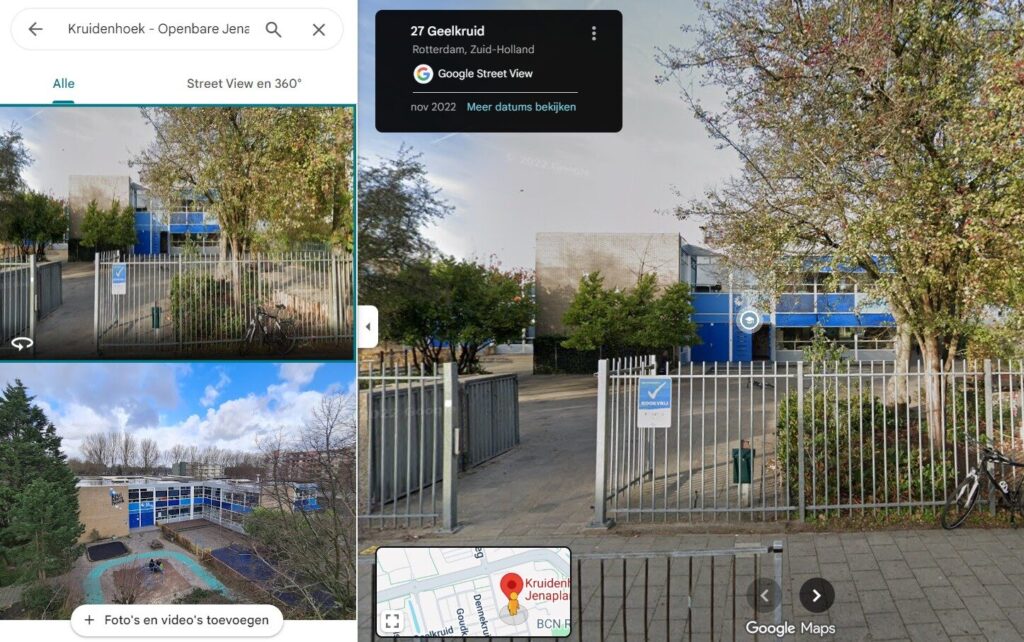Click the Google logo beside Street View

tap(423, 74)
